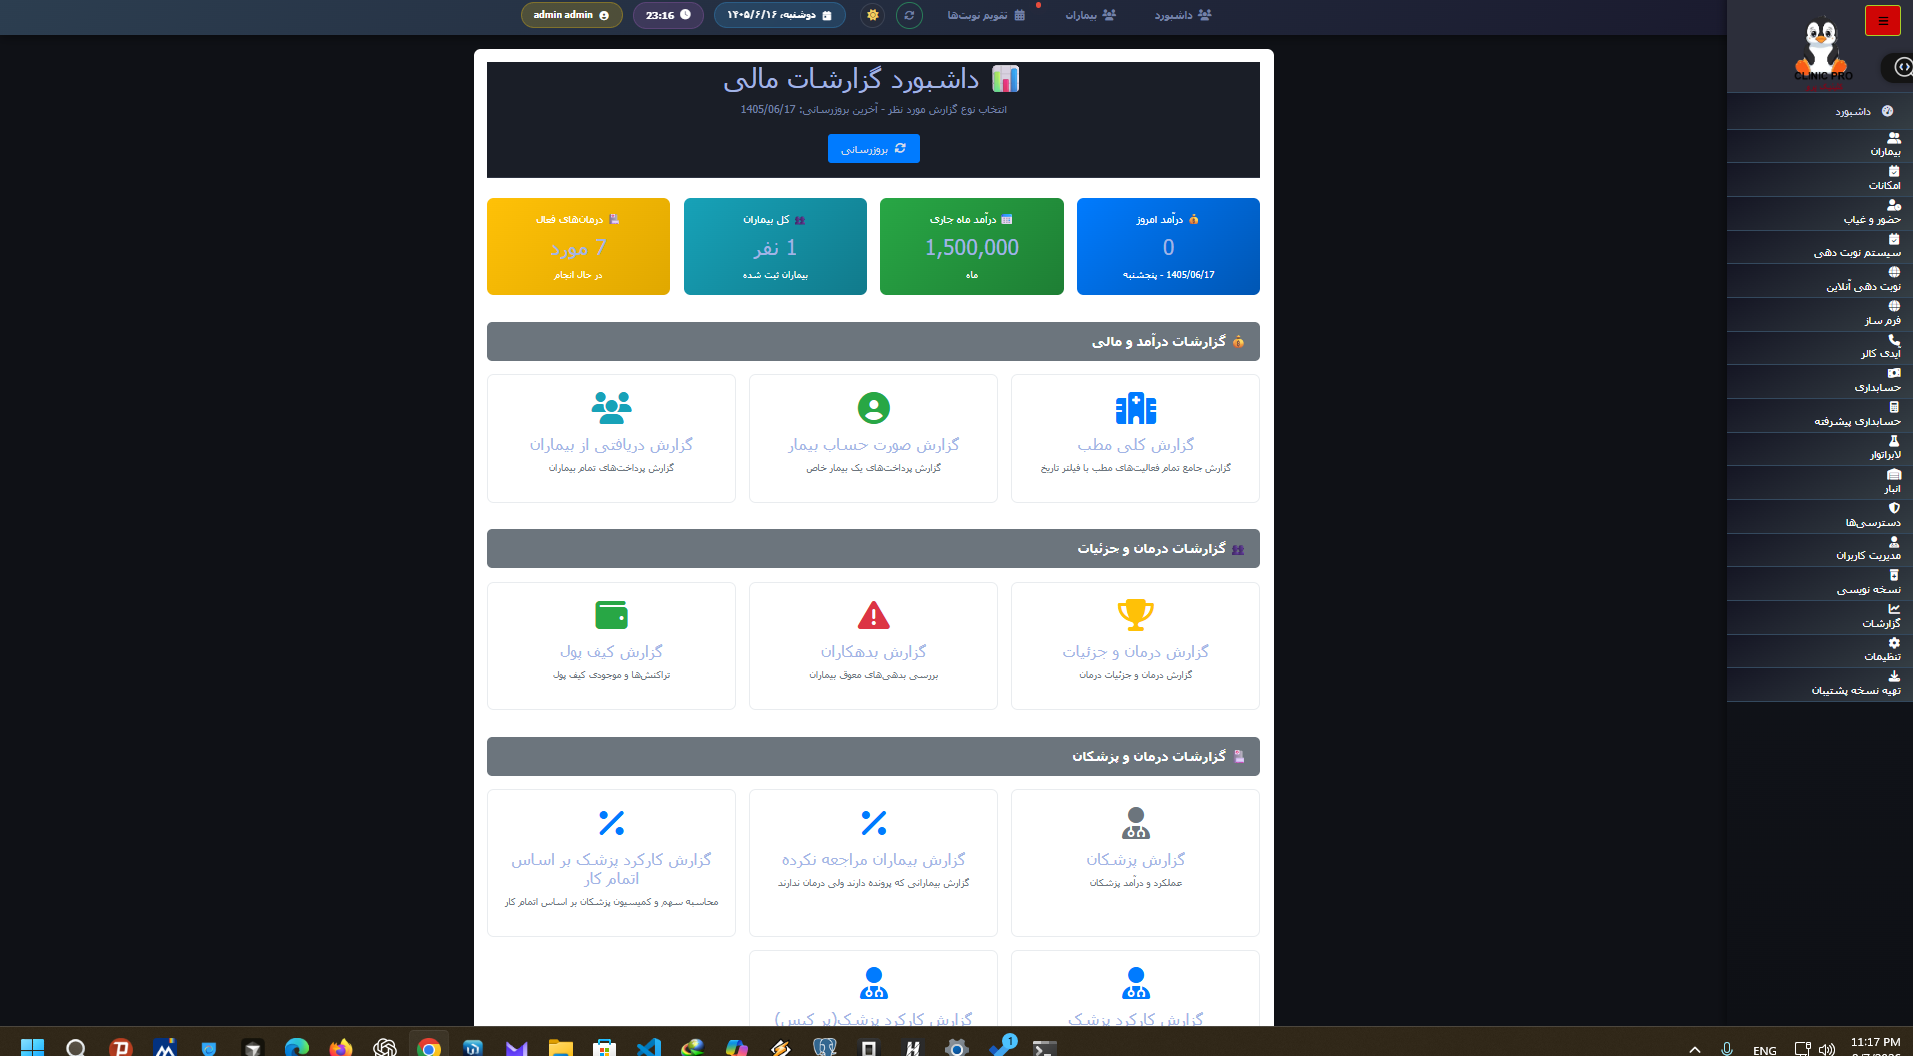Open نسخه نویسی prescription in sidebar
Image resolution: width=1913 pixels, height=1056 pixels.
(x=1819, y=583)
